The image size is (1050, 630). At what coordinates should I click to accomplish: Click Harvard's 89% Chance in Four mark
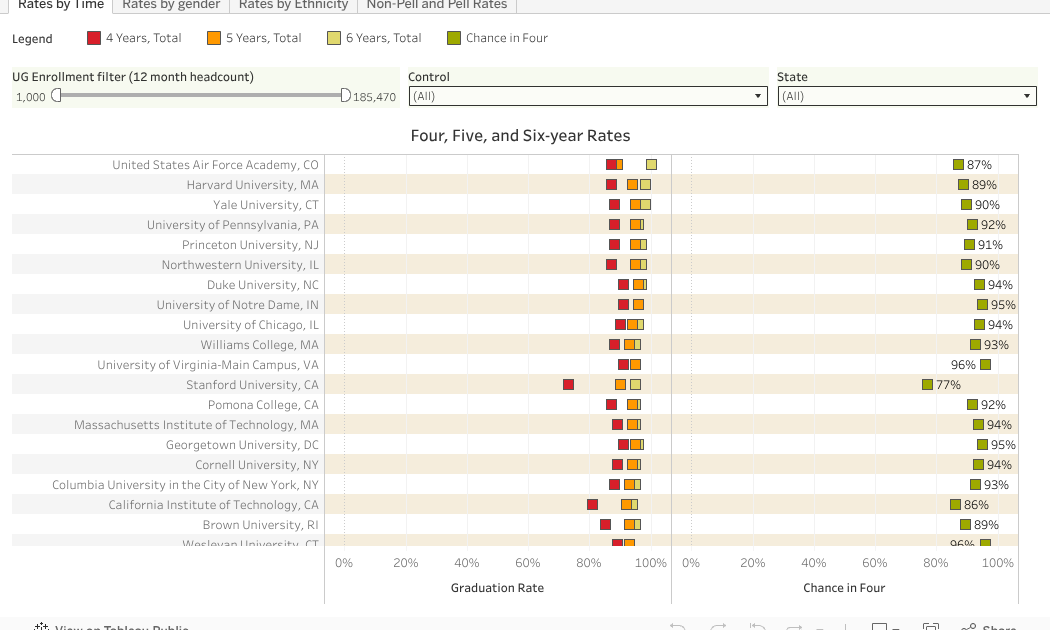click(963, 185)
